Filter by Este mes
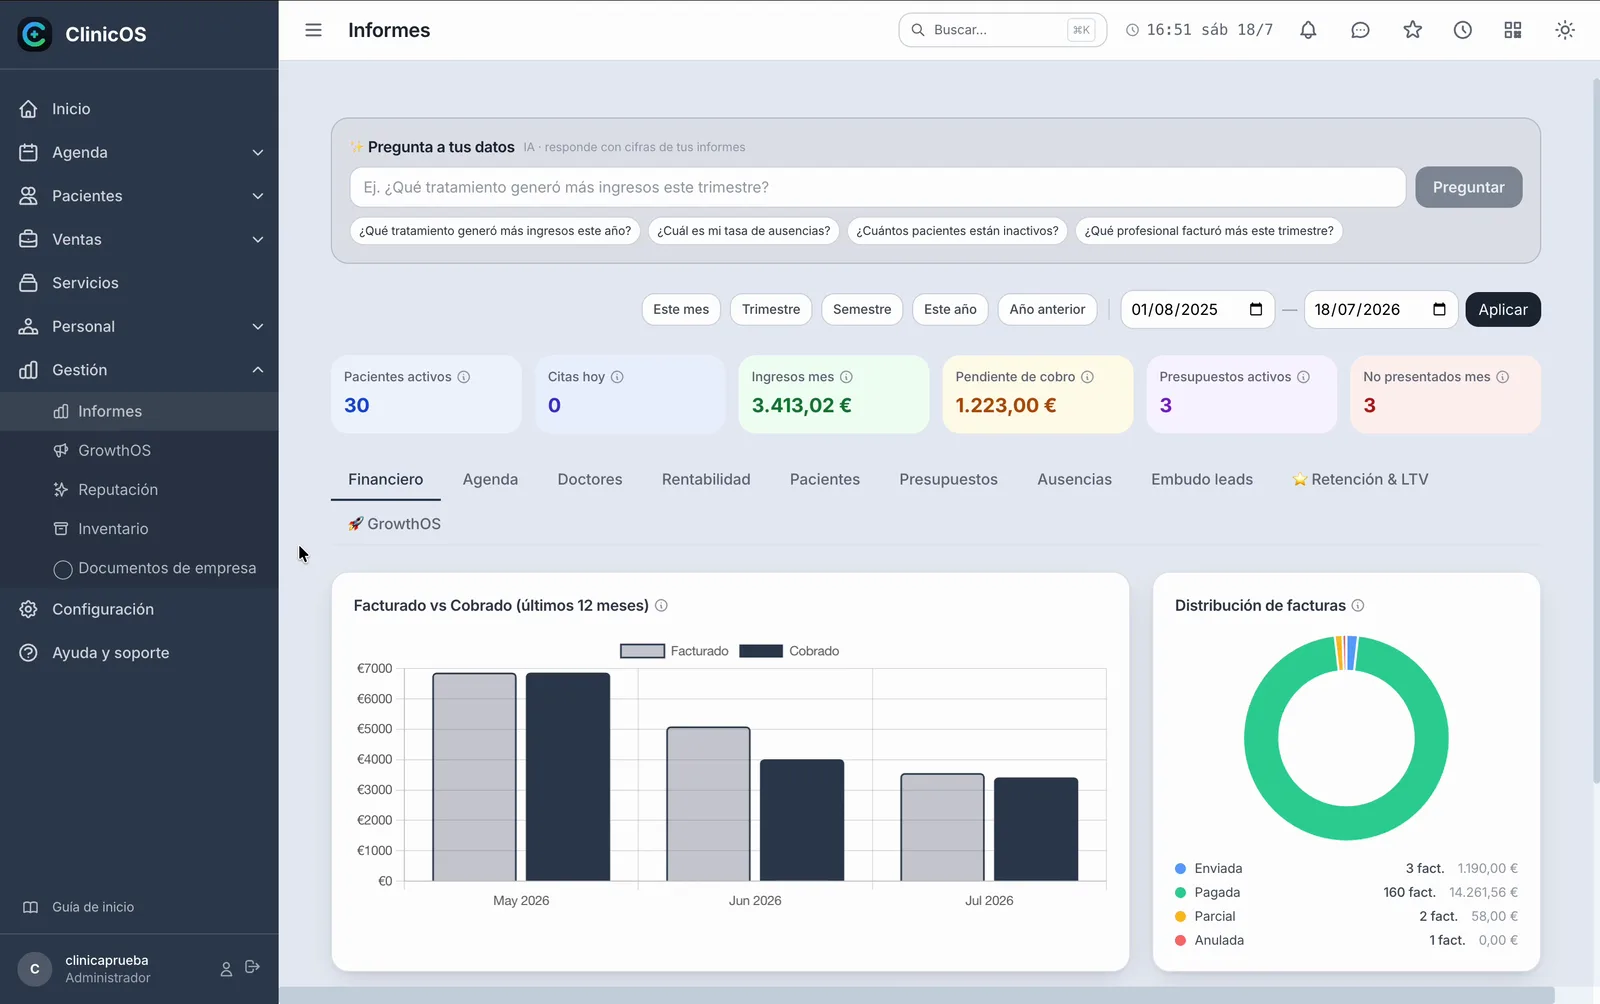This screenshot has height=1004, width=1600. coord(681,309)
